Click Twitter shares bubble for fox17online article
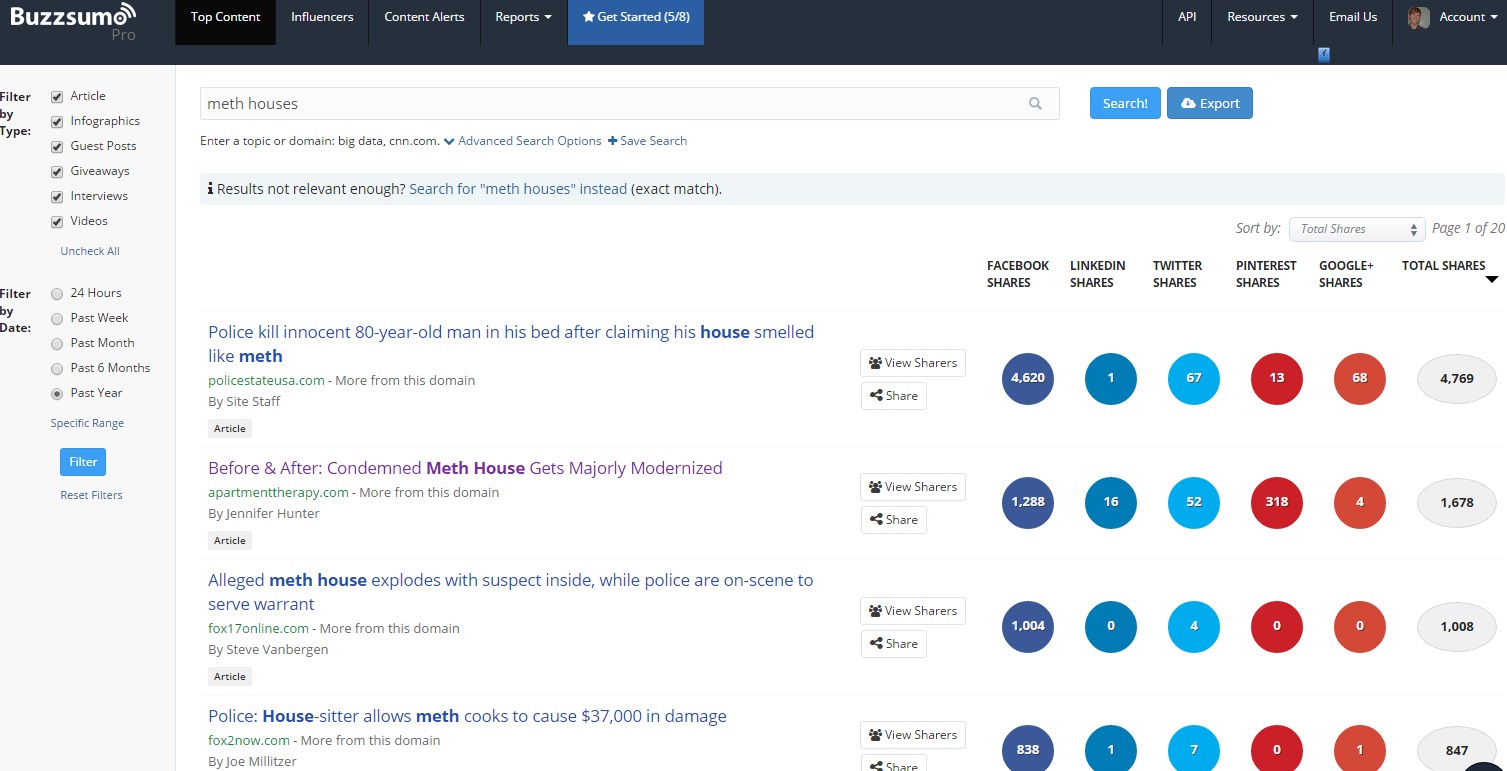The width and height of the screenshot is (1507, 771). 1194,627
